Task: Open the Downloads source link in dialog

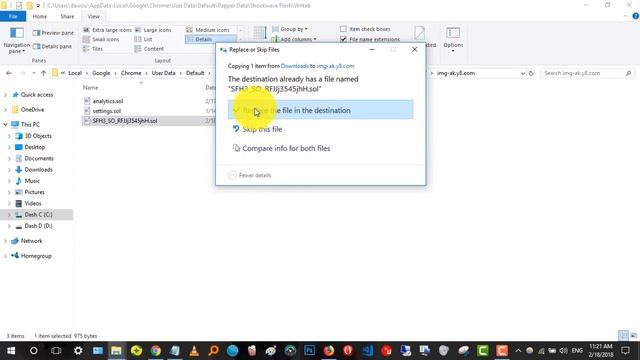Action: 294,66
